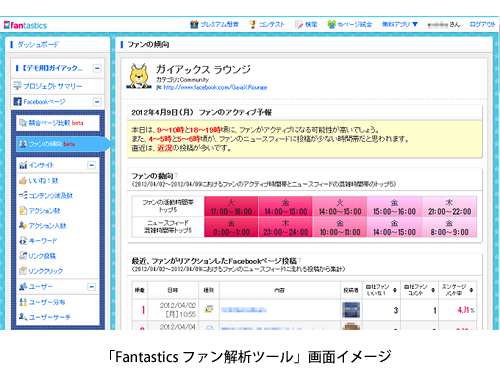Go to ダッシュボード in the sidebar
This screenshot has height=376, width=500.
point(38,44)
